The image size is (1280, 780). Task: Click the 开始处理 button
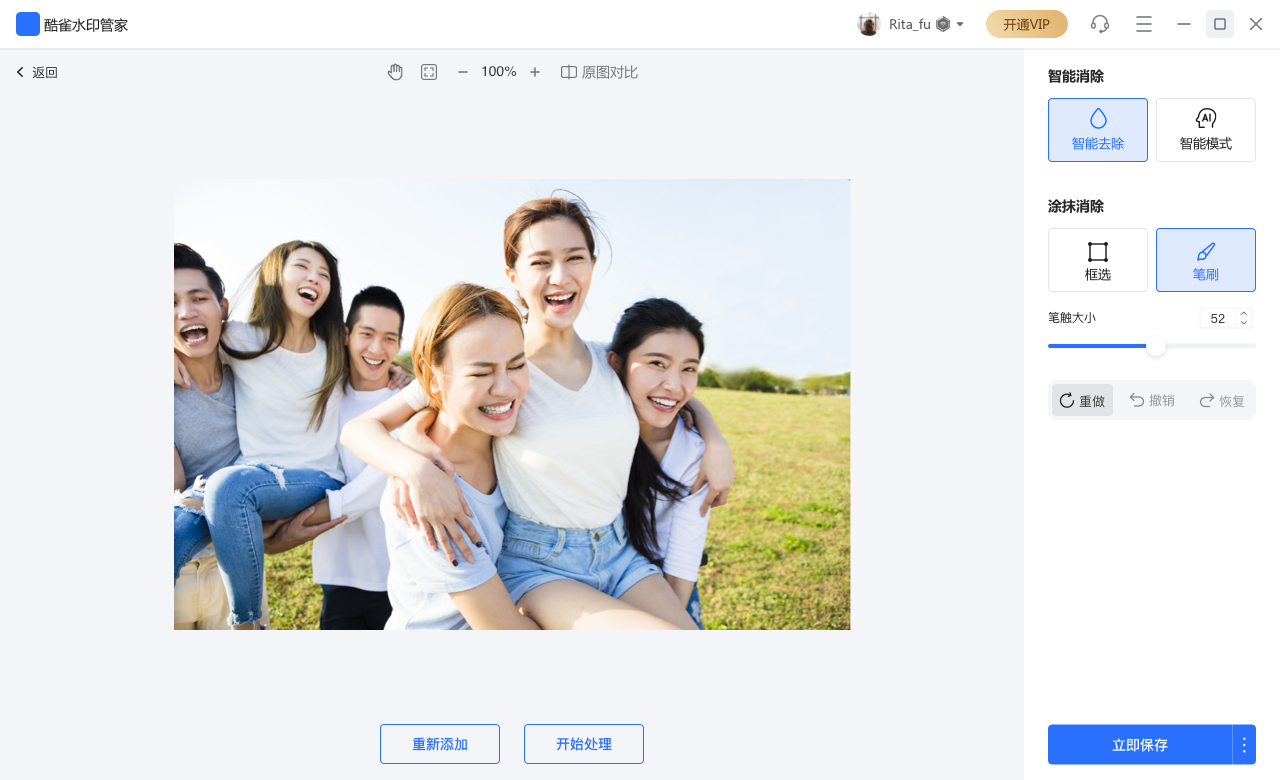click(583, 744)
